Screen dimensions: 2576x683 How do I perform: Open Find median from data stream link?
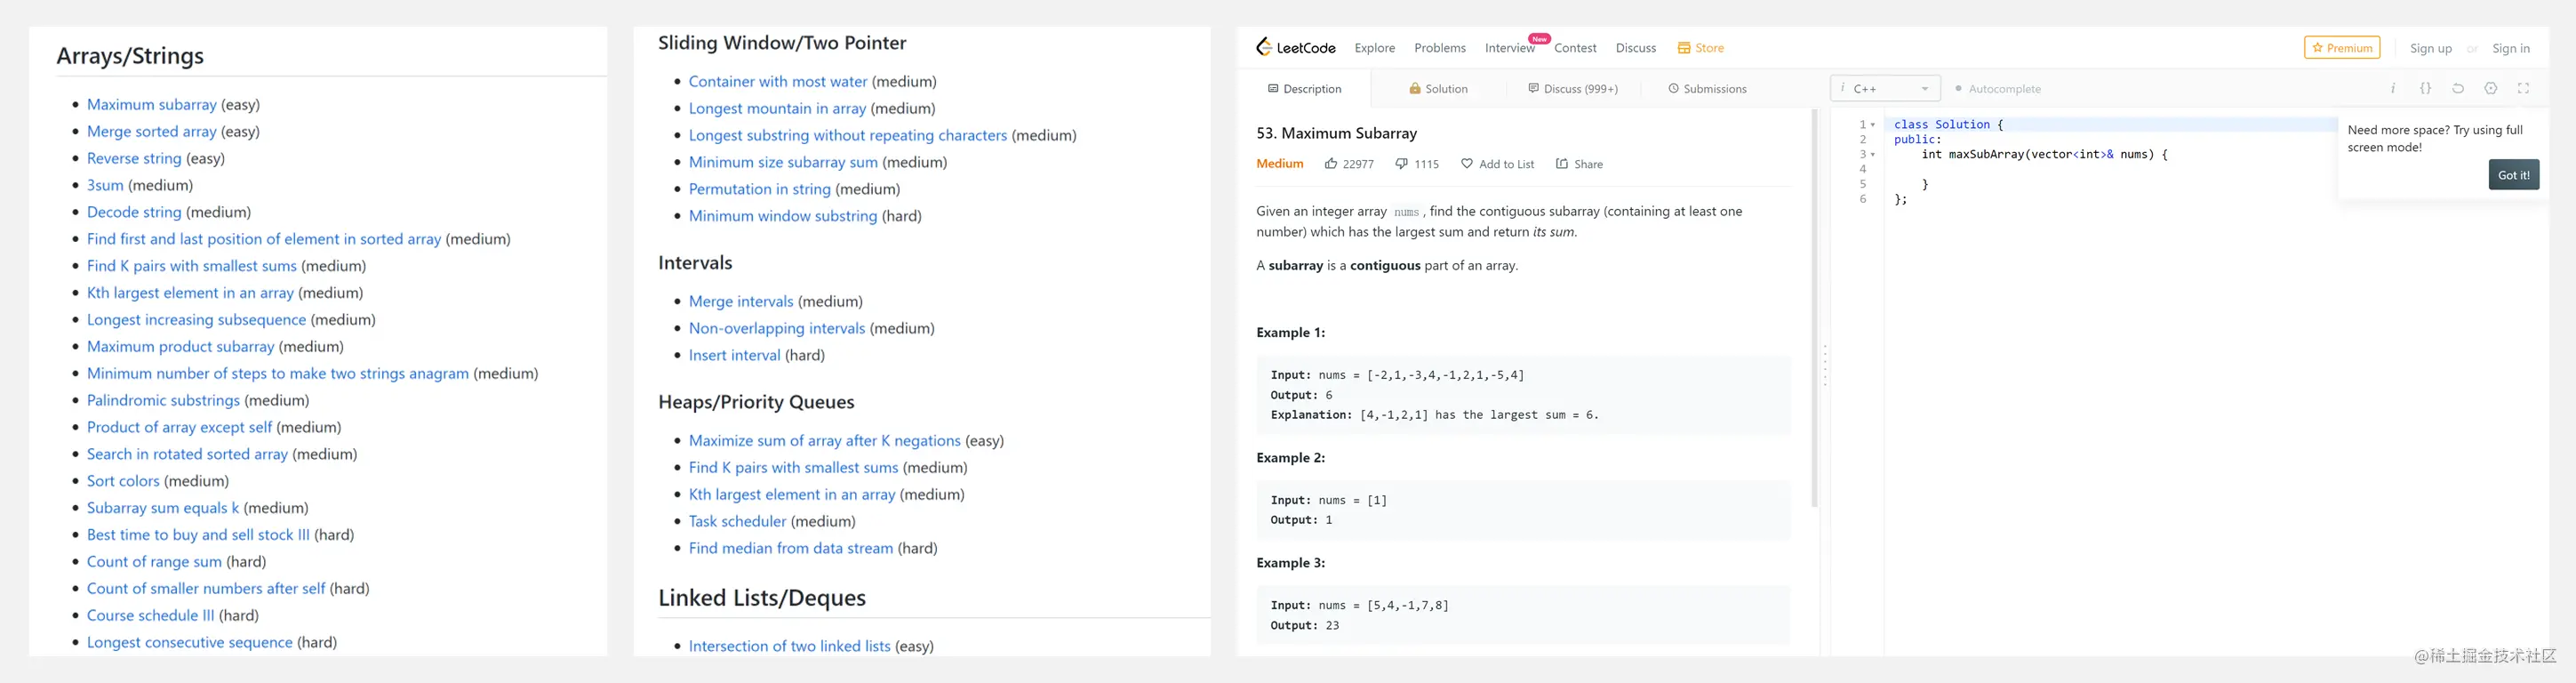[791, 548]
